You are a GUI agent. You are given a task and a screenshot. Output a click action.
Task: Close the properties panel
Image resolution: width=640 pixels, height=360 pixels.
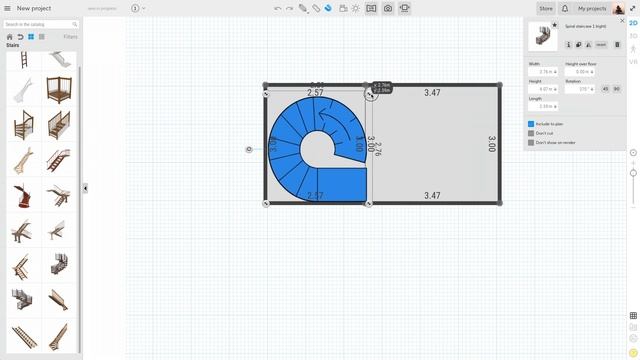[622, 20]
